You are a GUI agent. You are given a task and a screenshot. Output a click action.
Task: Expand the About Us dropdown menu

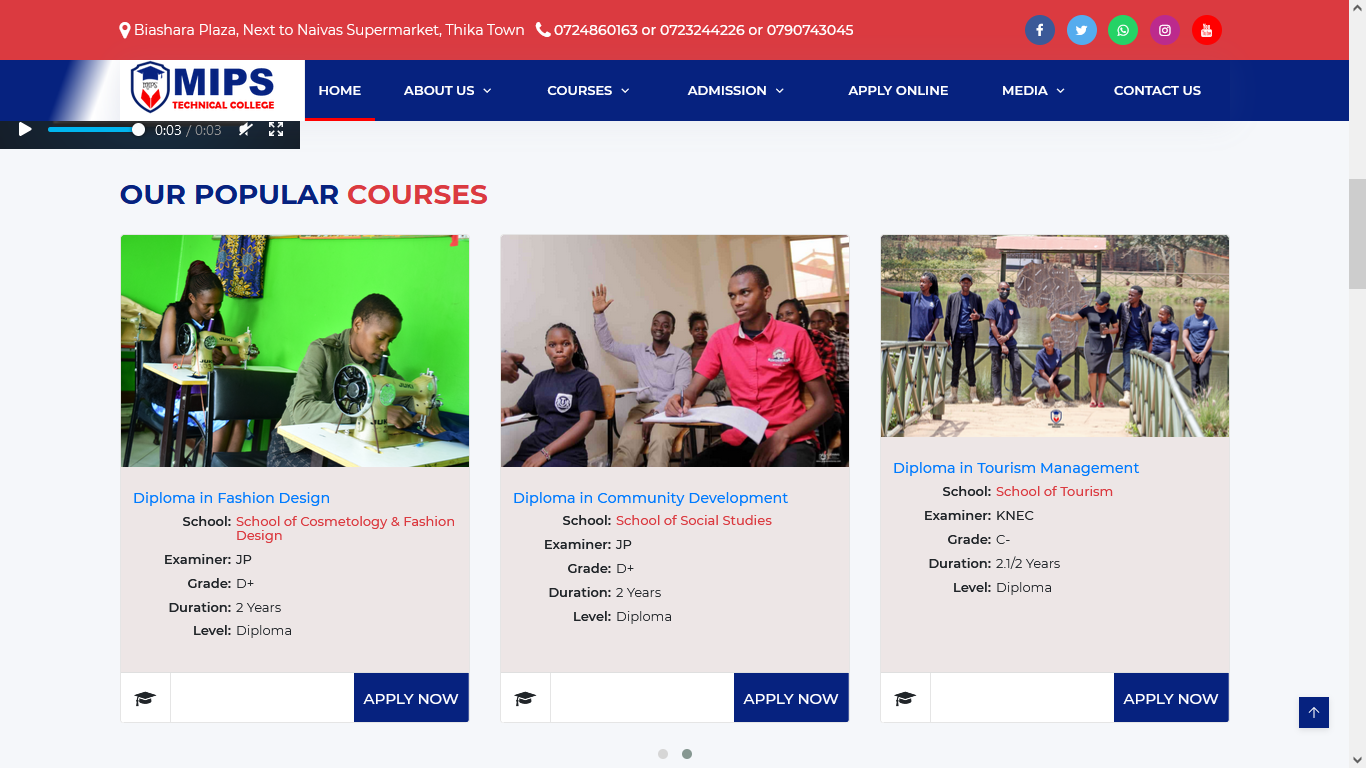pos(447,90)
